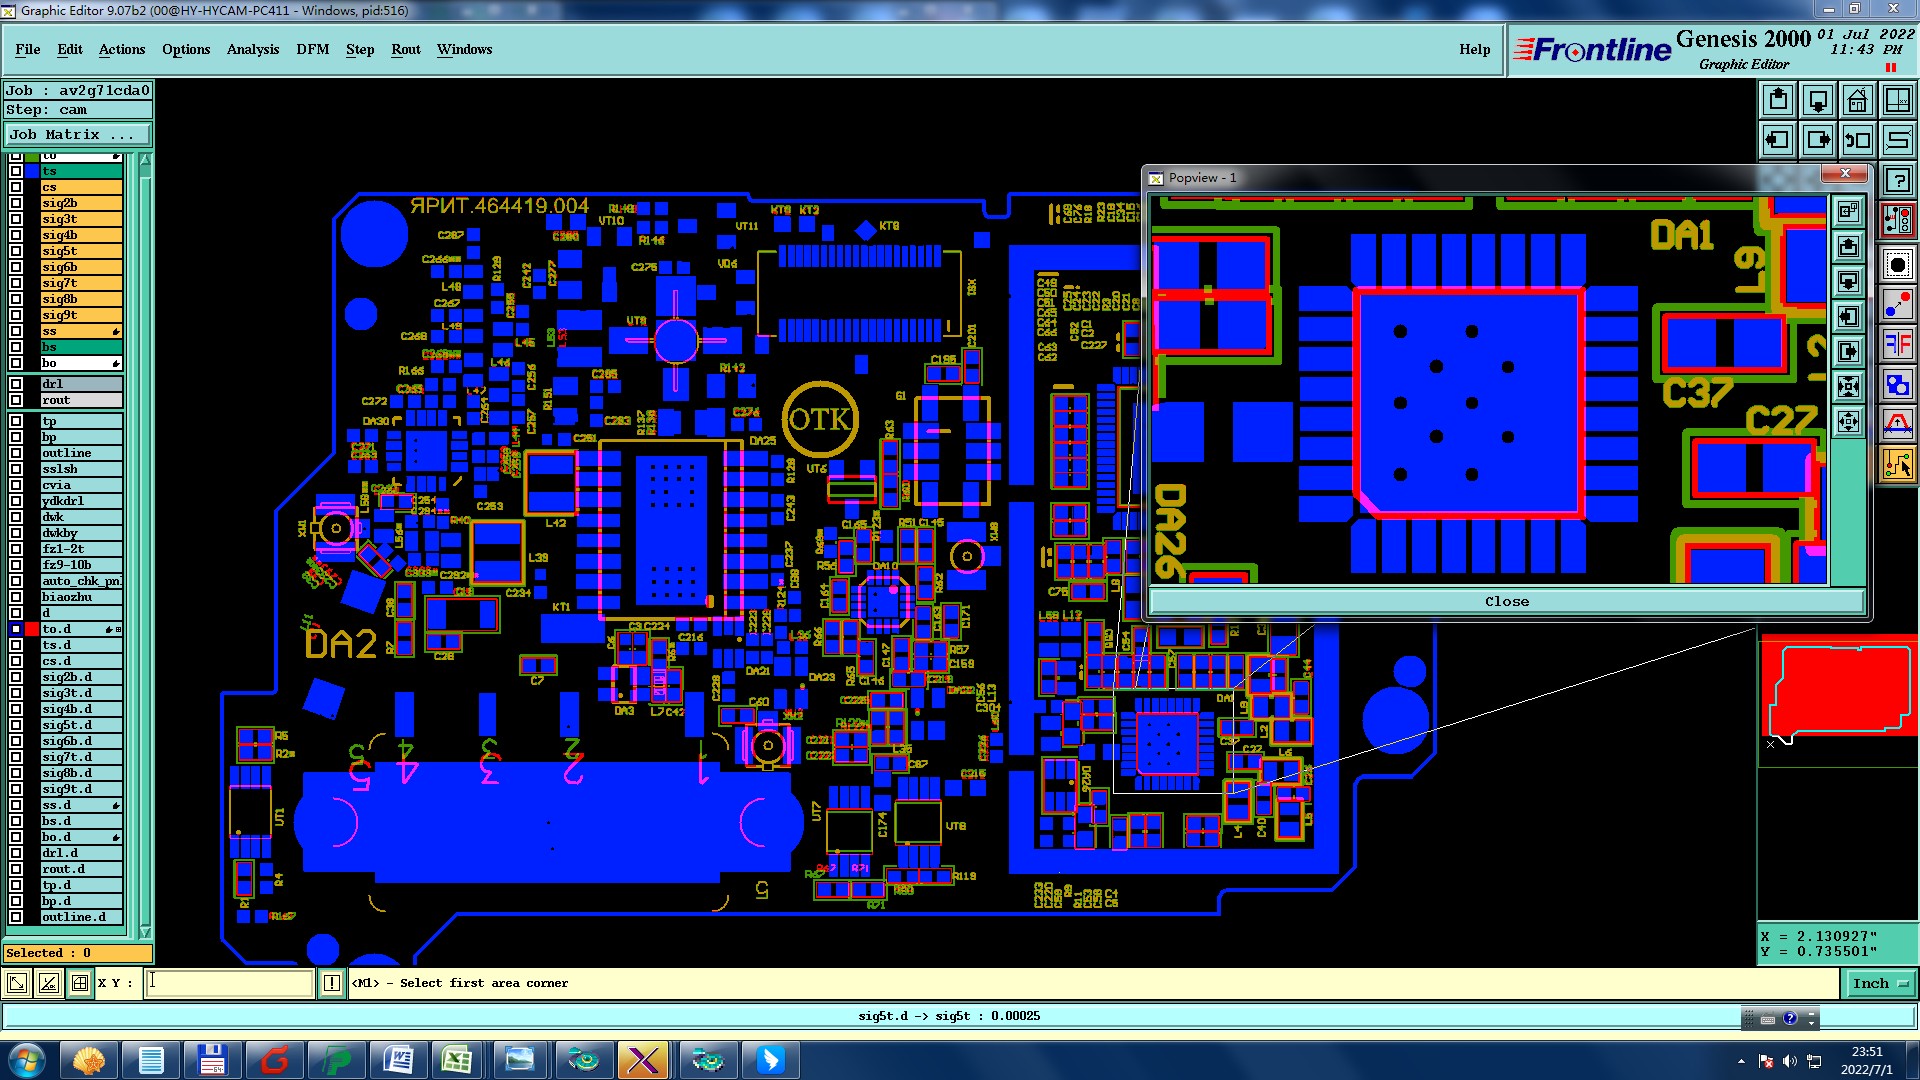Image resolution: width=1920 pixels, height=1080 pixels.
Task: Toggle checkbox for layer cvia
Action: [x=16, y=485]
